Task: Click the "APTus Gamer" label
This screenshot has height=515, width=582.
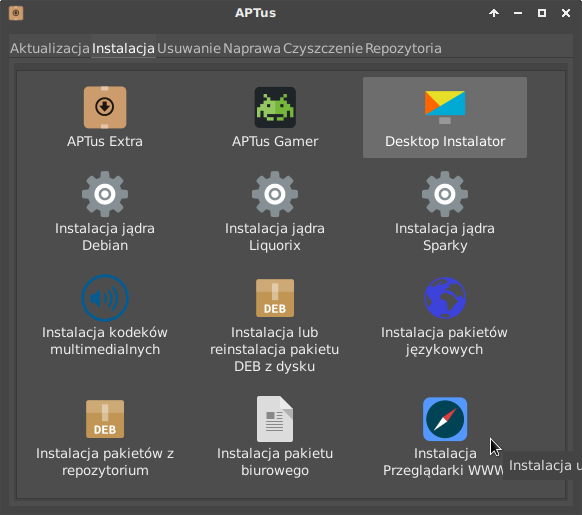Action: [275, 141]
